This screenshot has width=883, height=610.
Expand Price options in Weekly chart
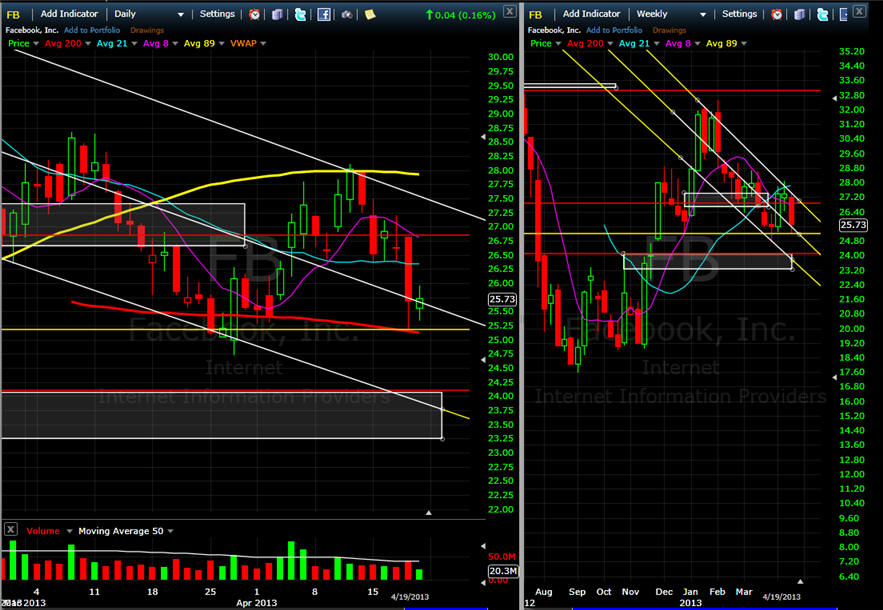point(558,43)
